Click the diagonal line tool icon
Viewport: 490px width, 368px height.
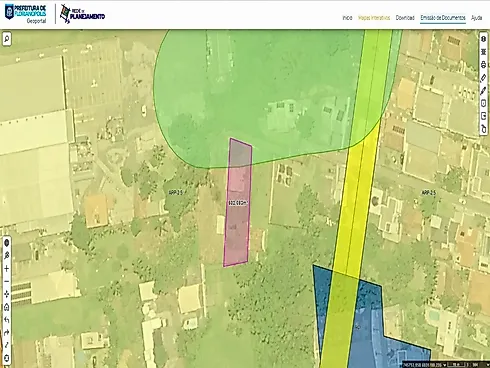click(7, 346)
